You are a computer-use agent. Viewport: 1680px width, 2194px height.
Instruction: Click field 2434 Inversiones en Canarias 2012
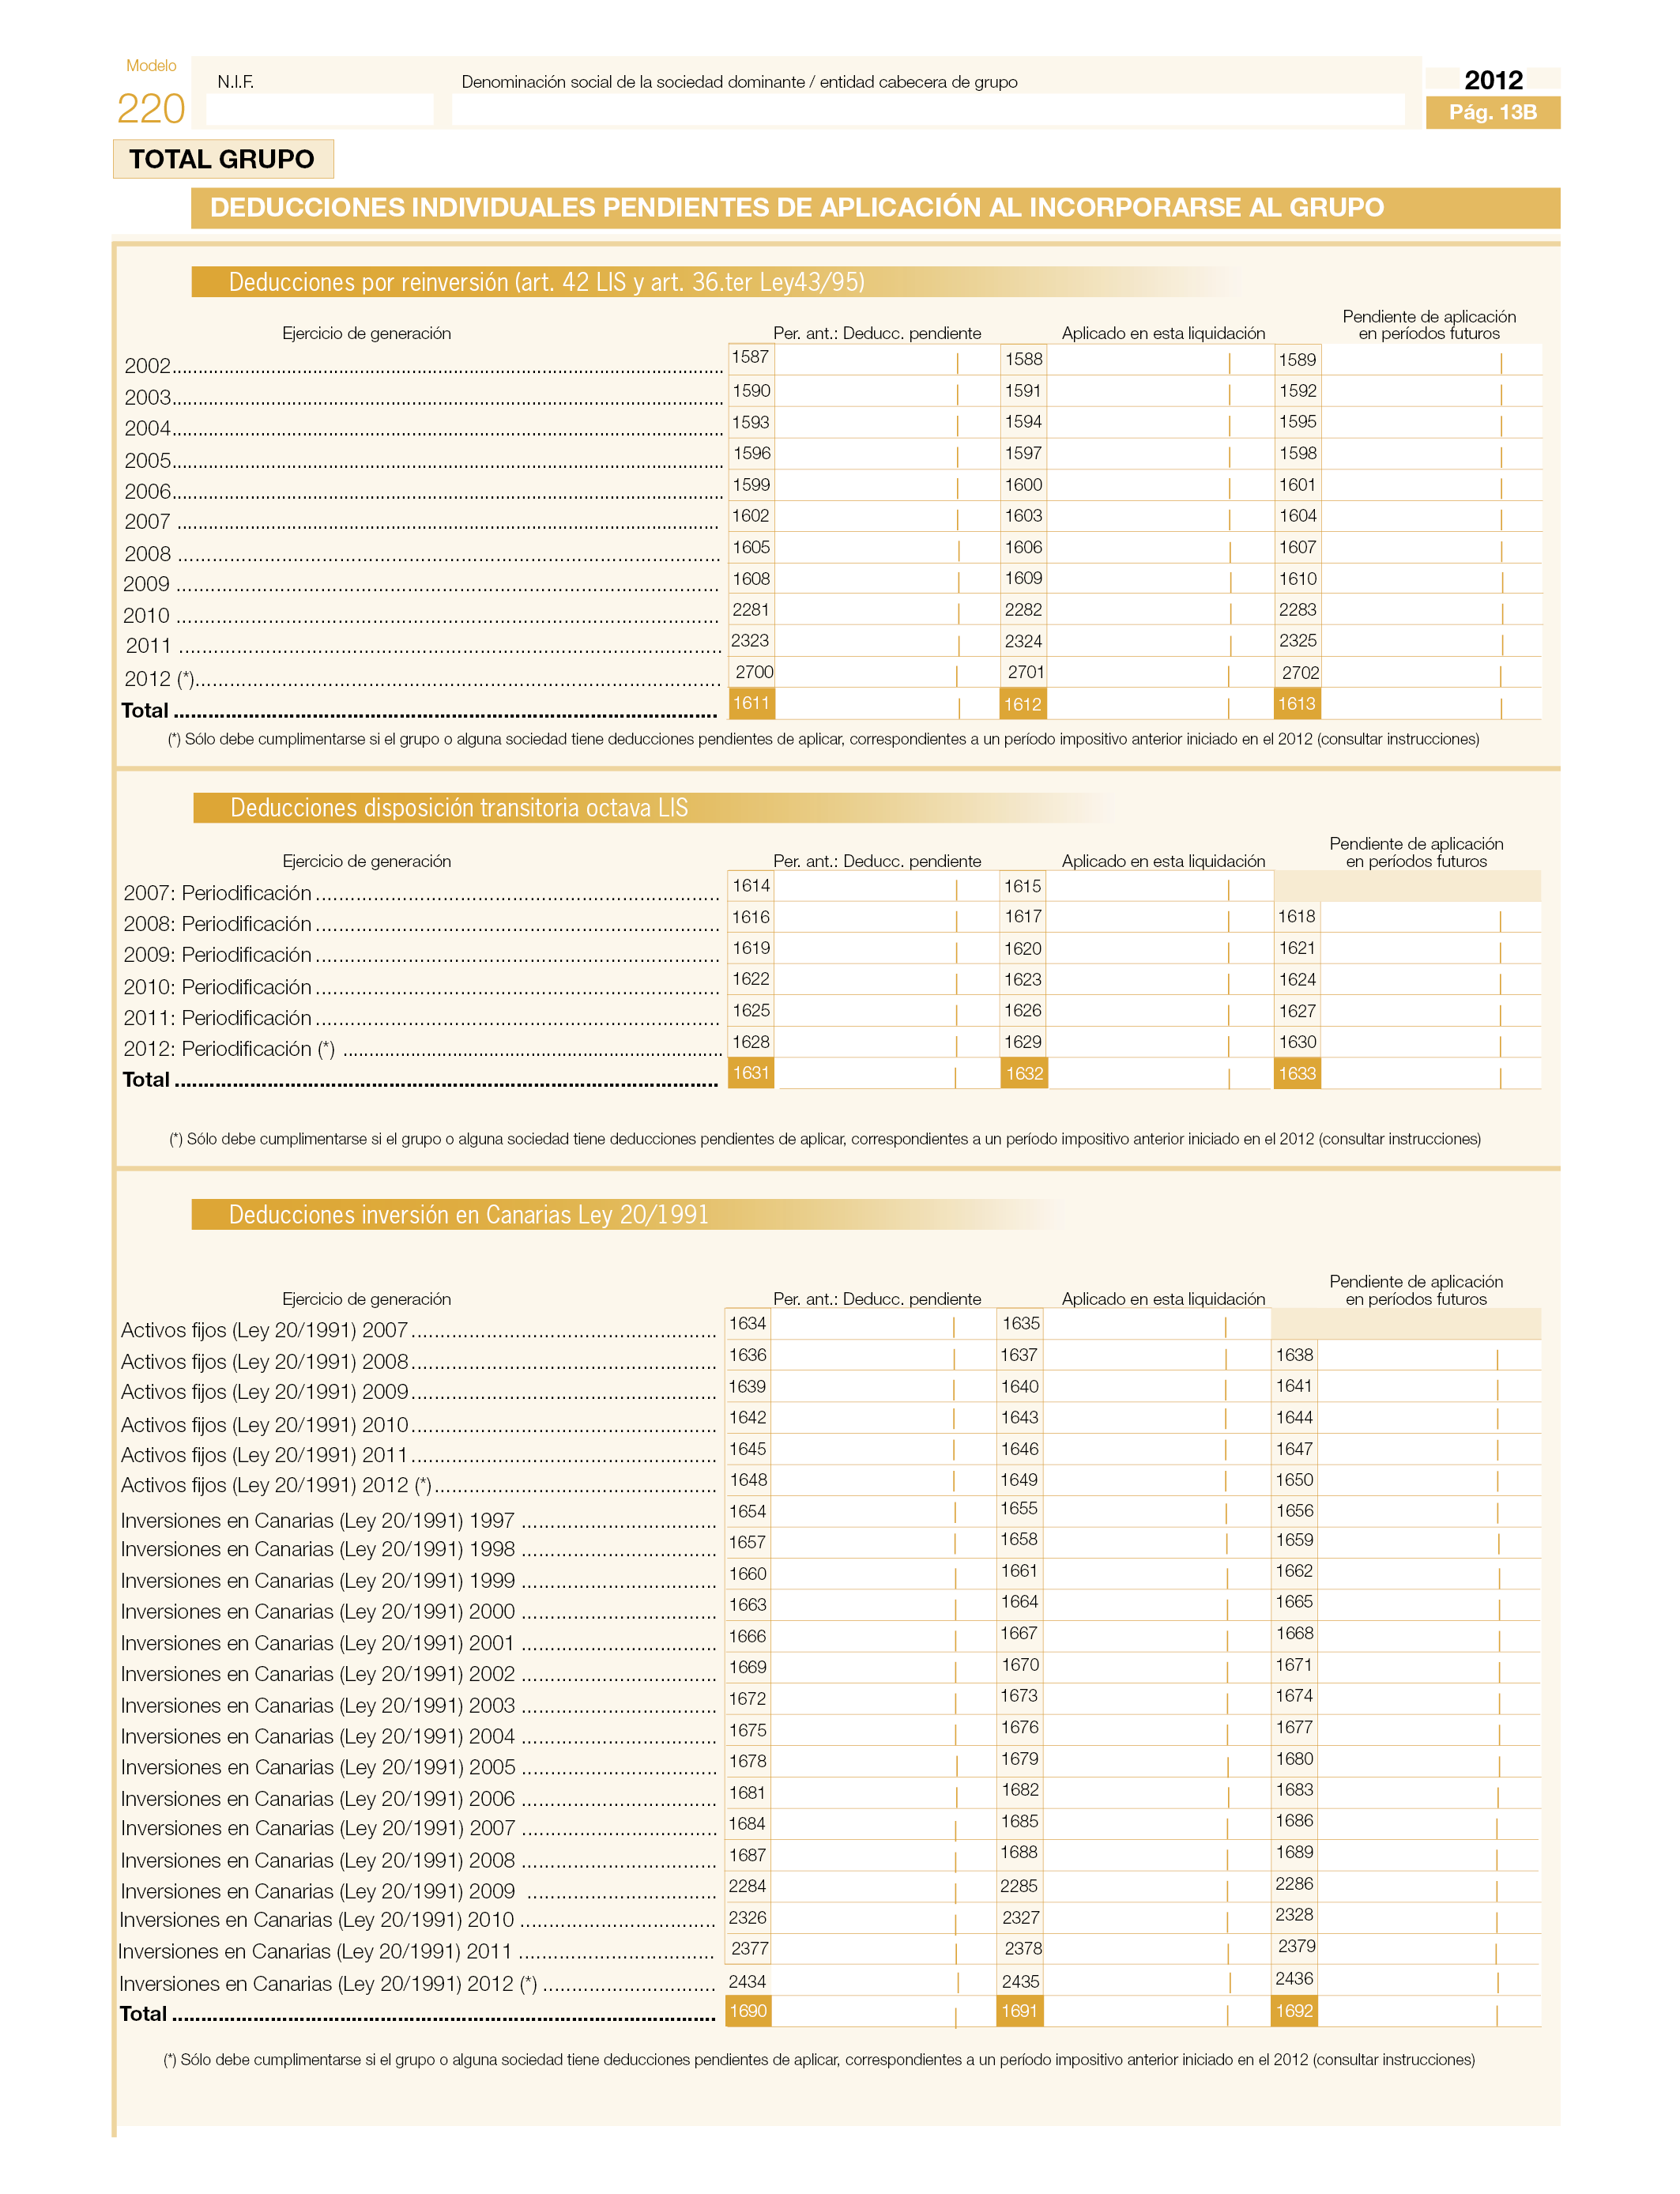(885, 1981)
